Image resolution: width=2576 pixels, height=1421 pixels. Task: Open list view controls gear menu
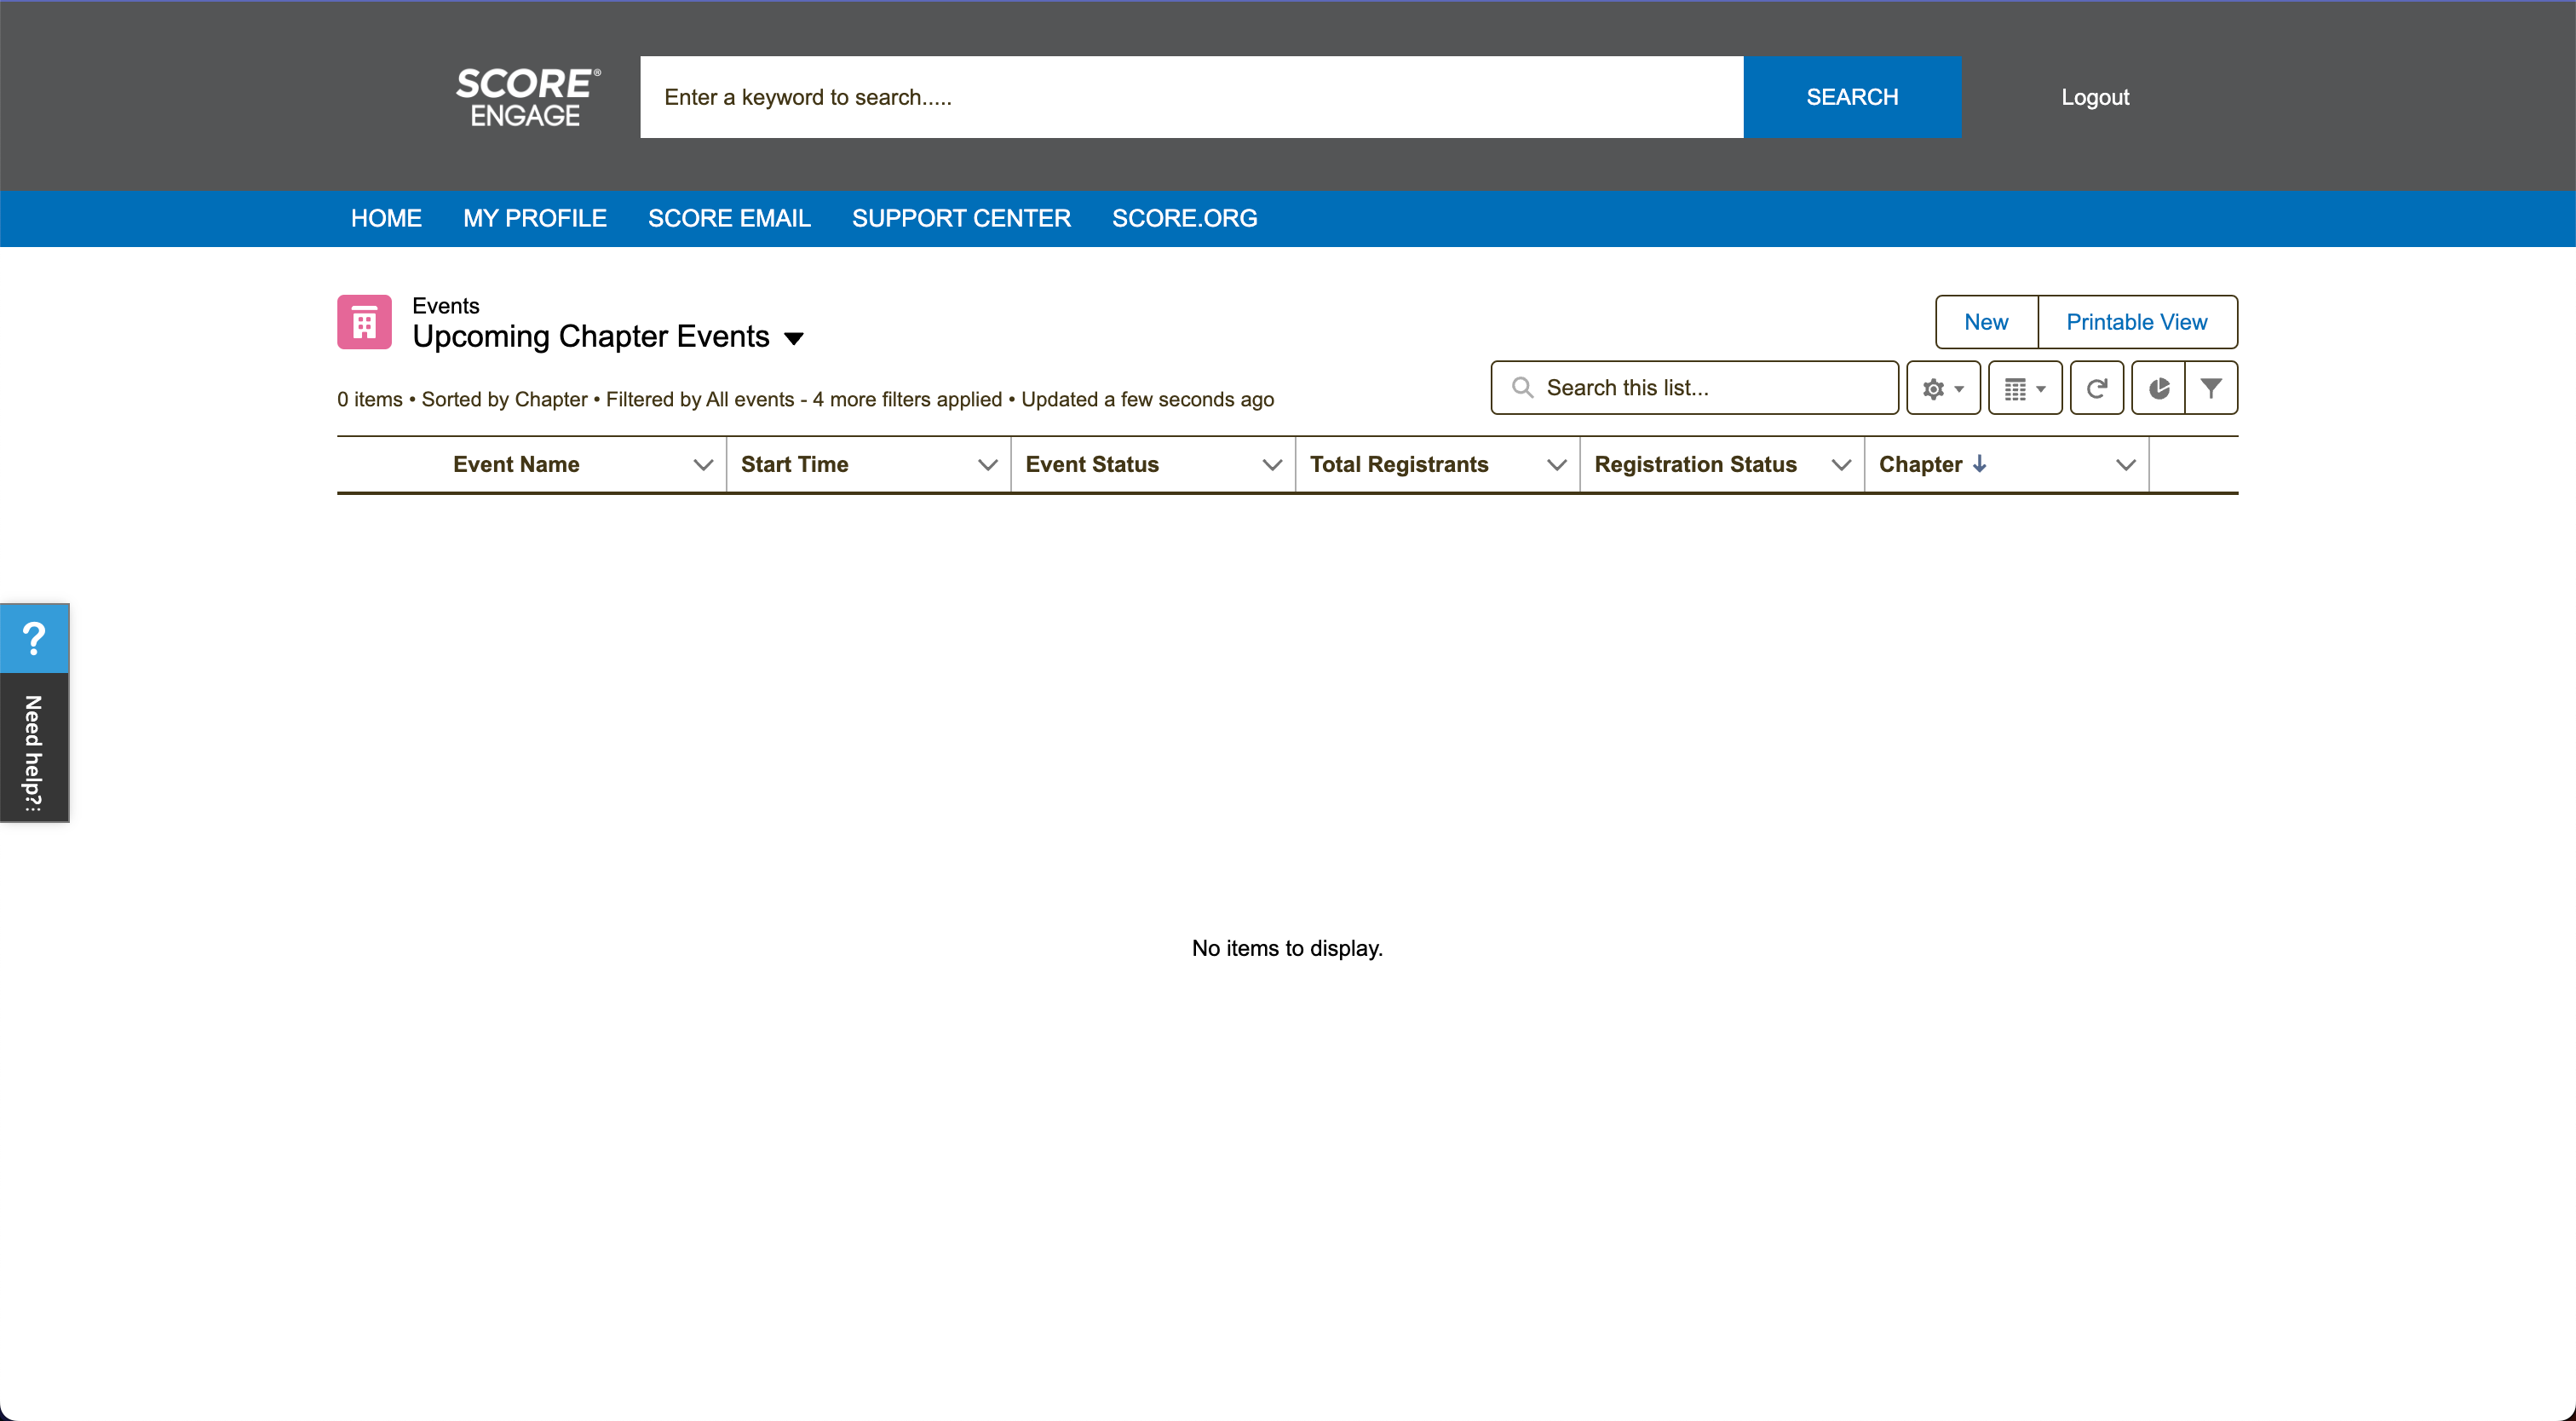pos(1943,388)
